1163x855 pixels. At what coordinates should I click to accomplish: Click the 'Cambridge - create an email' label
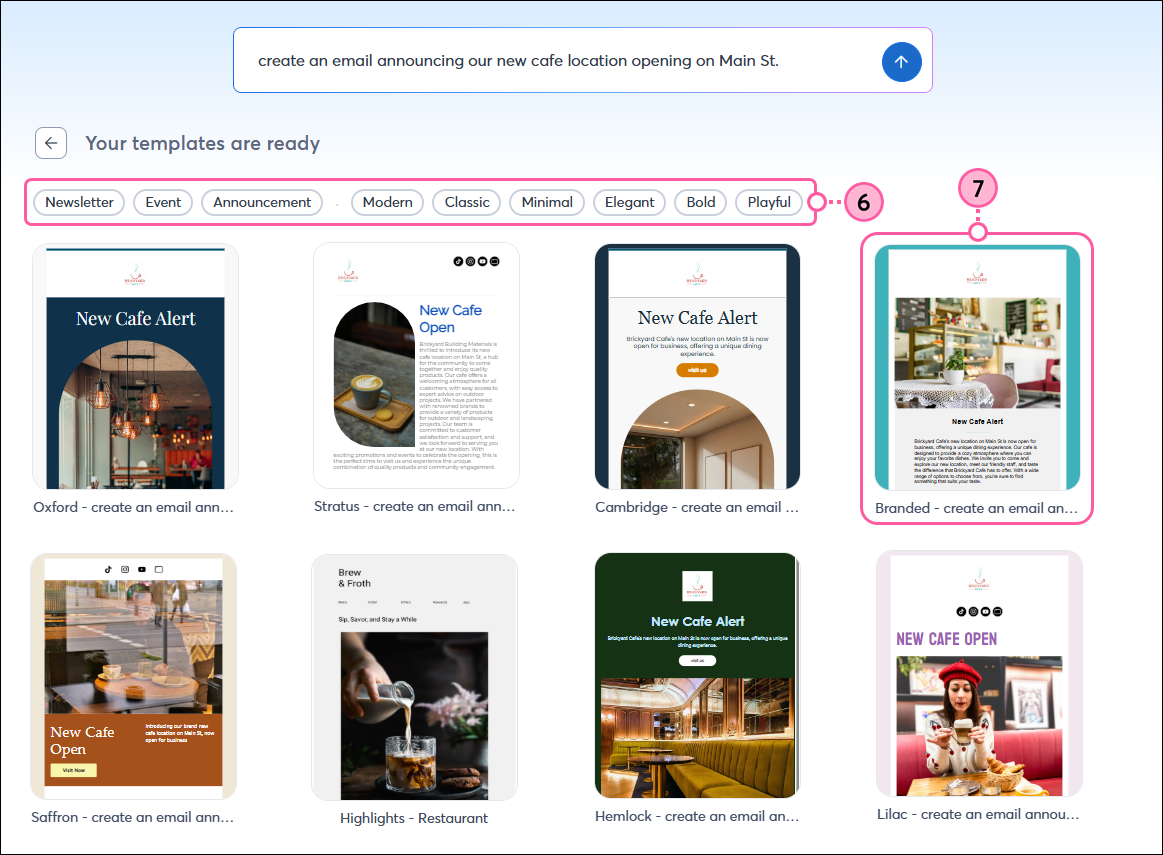tap(696, 507)
